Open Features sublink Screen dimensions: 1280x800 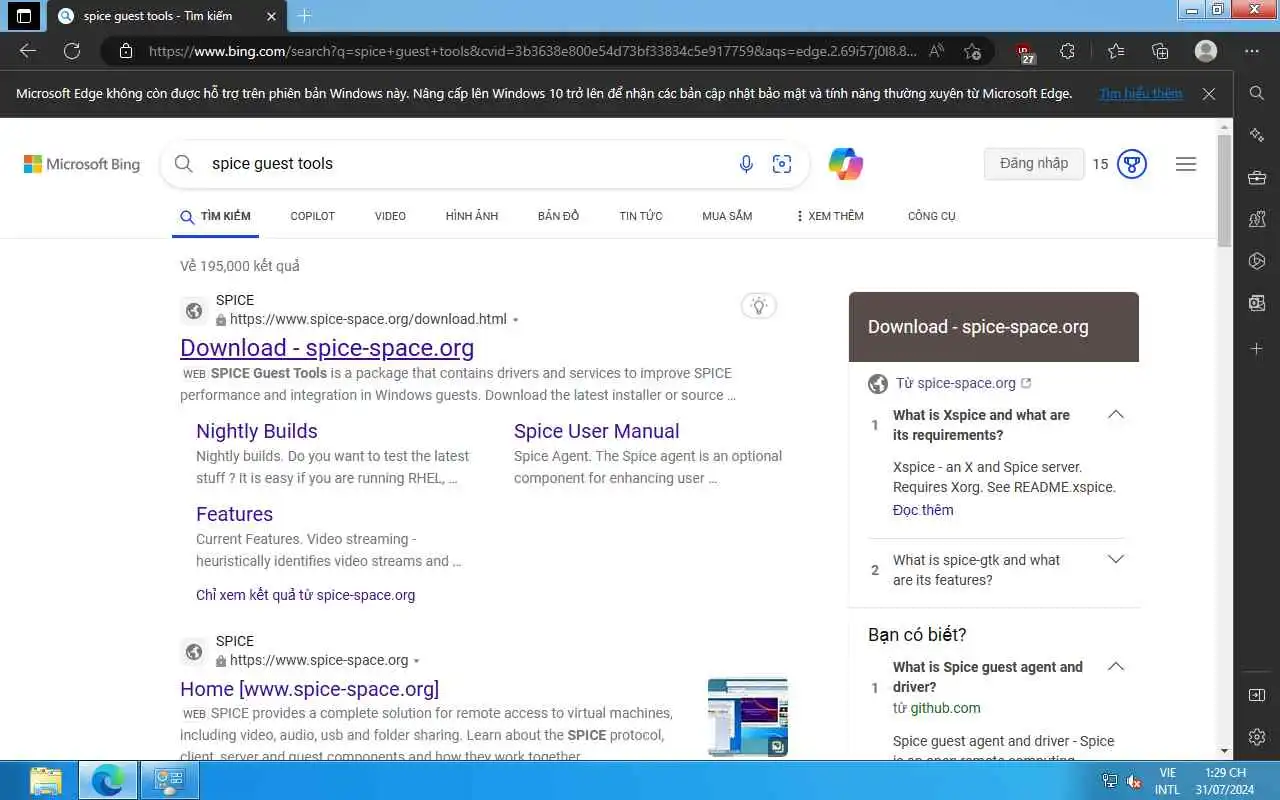click(x=234, y=514)
